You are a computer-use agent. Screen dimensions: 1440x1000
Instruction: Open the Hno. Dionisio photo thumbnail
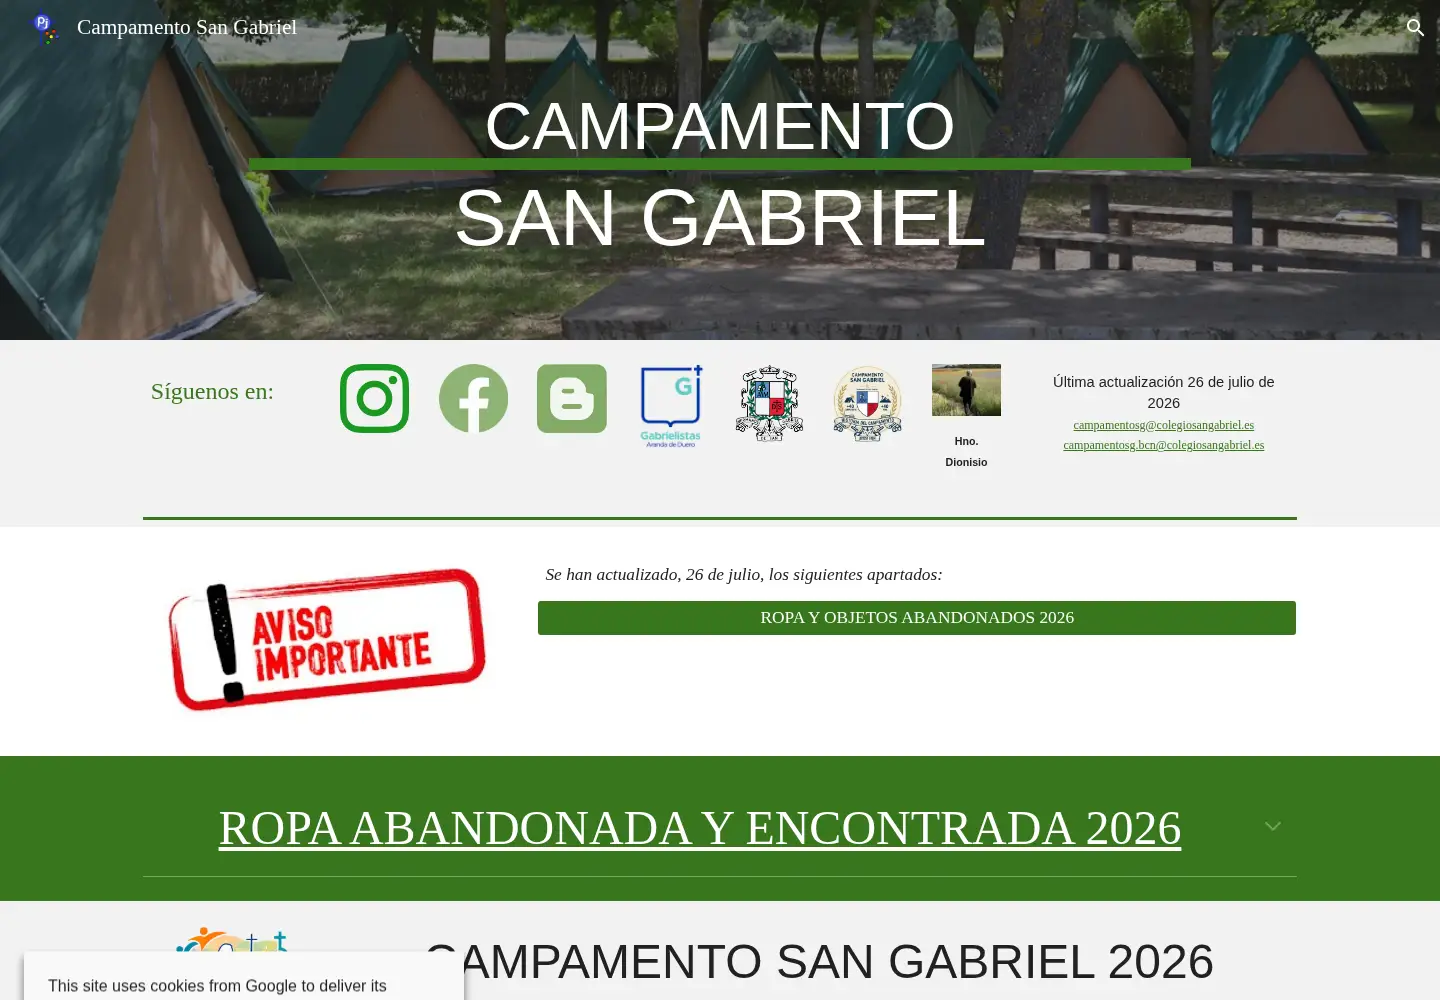pyautogui.click(x=966, y=390)
